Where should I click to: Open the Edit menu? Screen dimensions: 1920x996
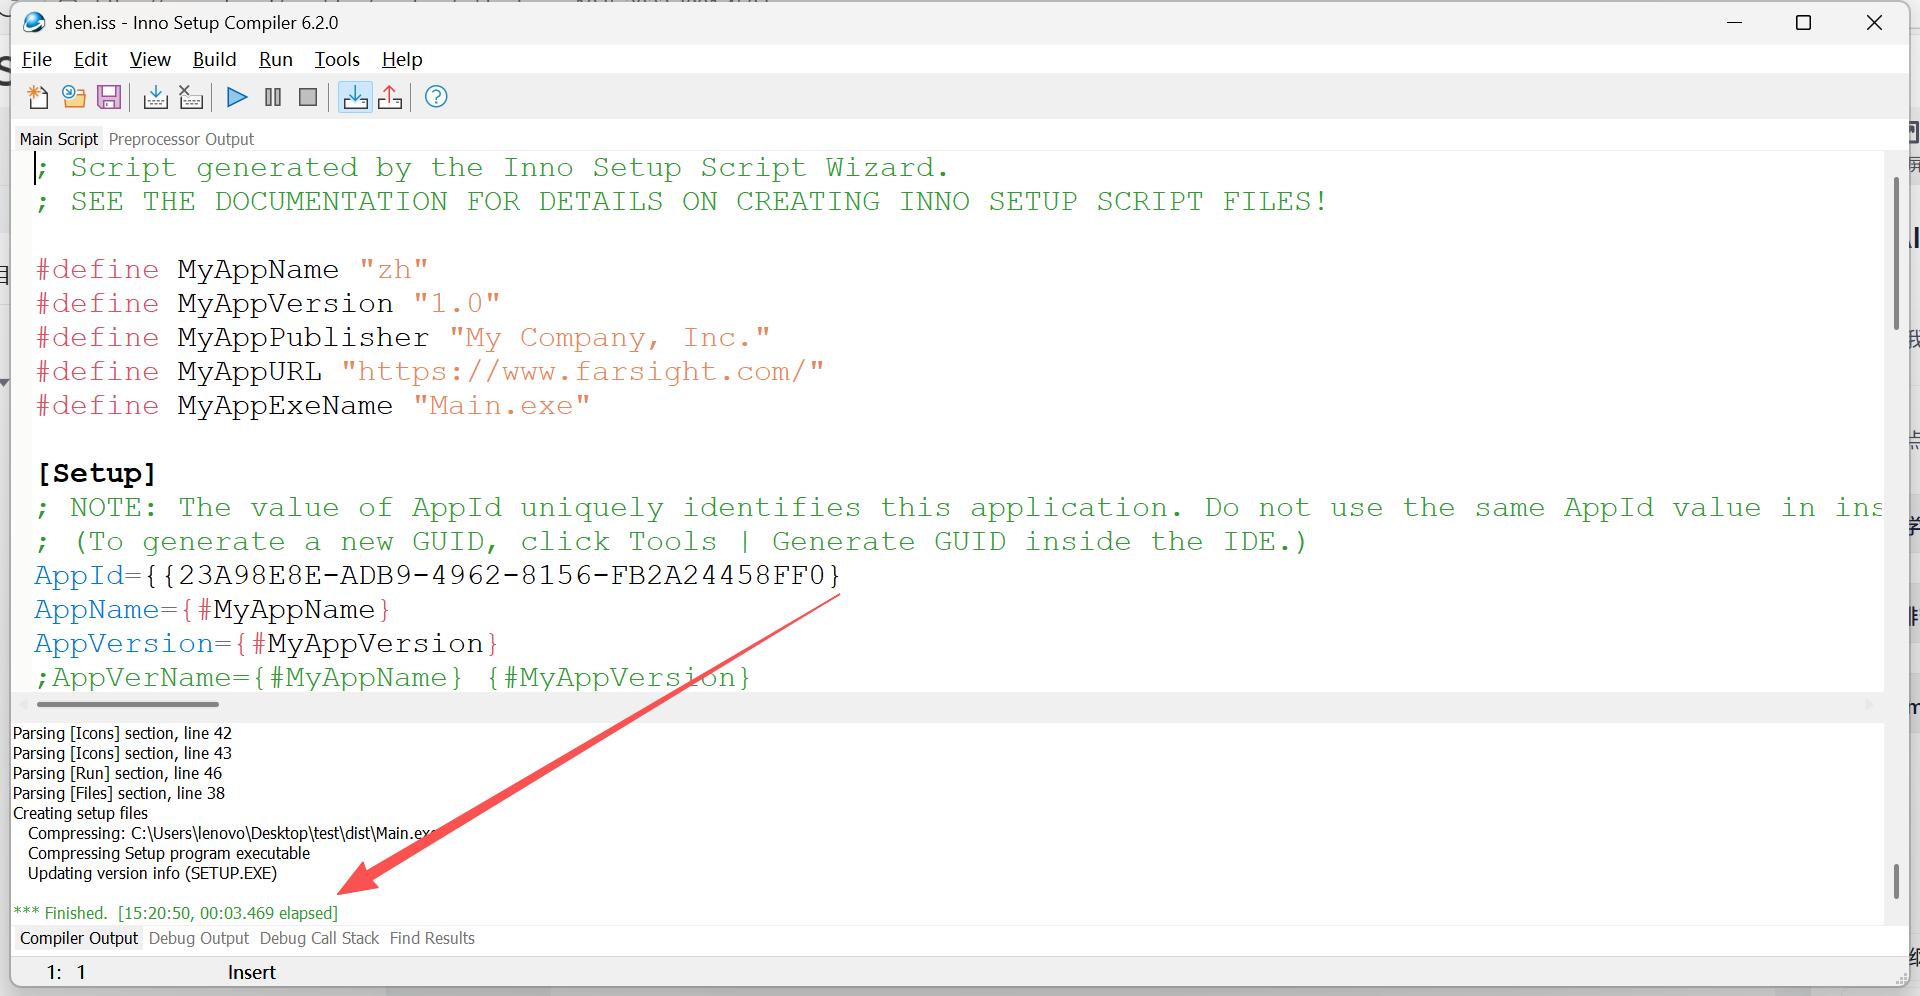91,59
